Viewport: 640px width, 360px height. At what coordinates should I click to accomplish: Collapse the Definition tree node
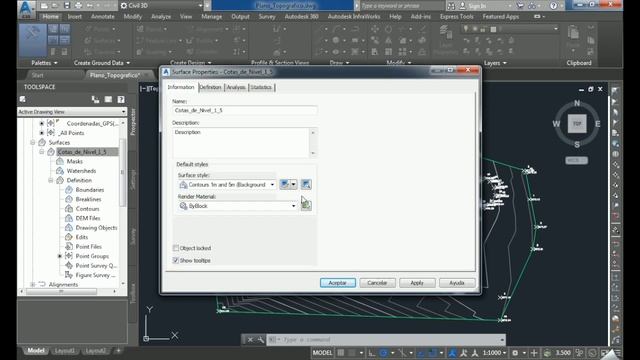click(51, 180)
